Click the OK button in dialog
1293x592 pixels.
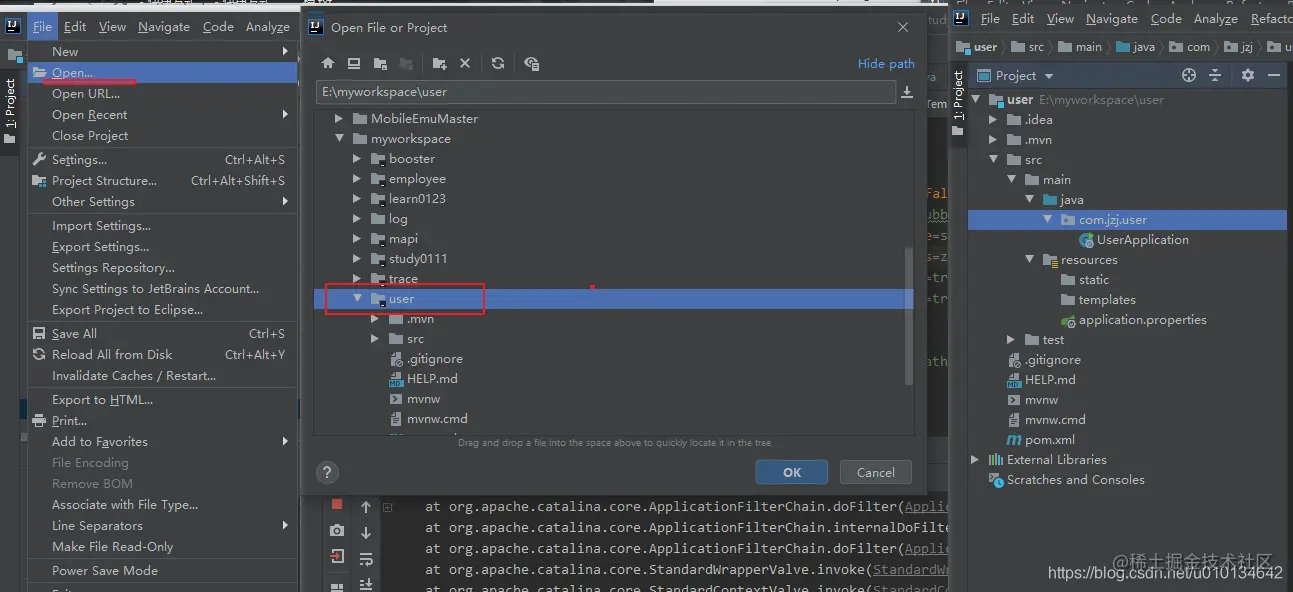pos(792,472)
